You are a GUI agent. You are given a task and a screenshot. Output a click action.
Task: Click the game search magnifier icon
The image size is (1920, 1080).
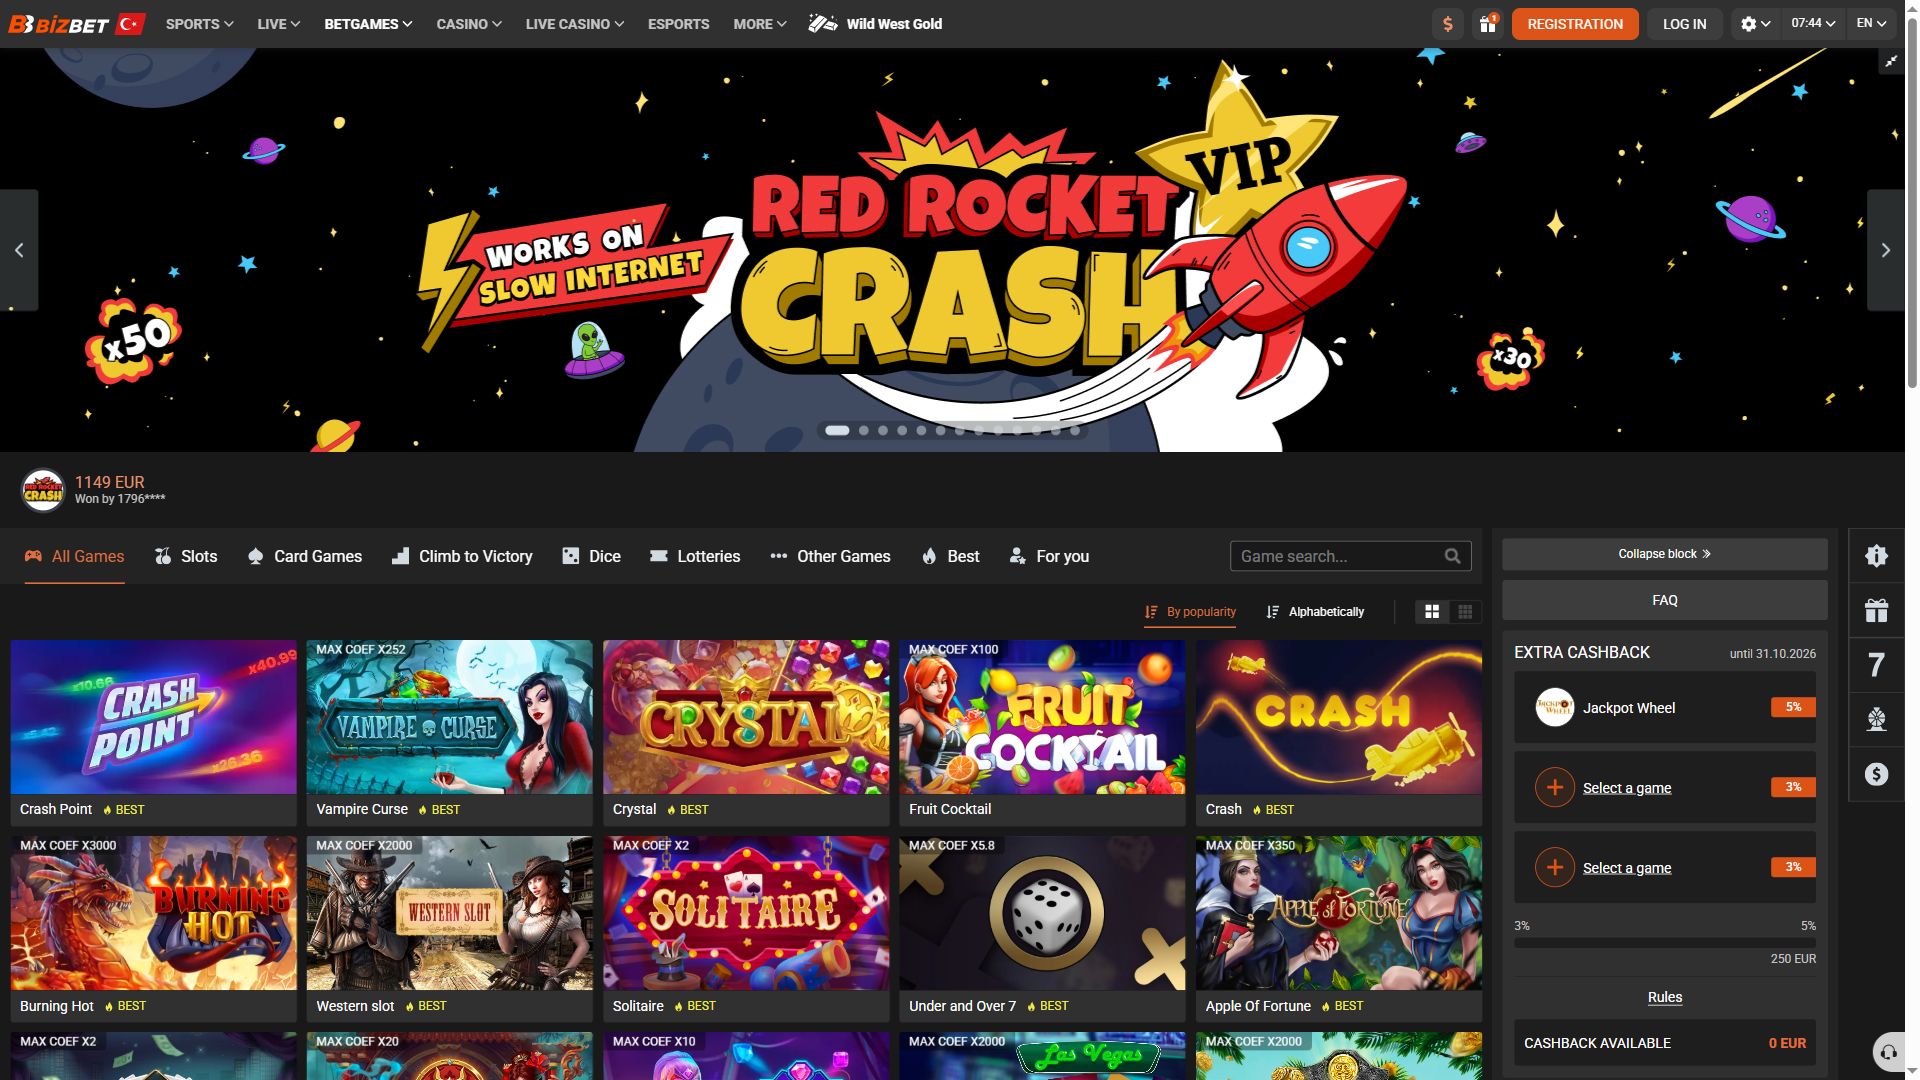point(1452,556)
